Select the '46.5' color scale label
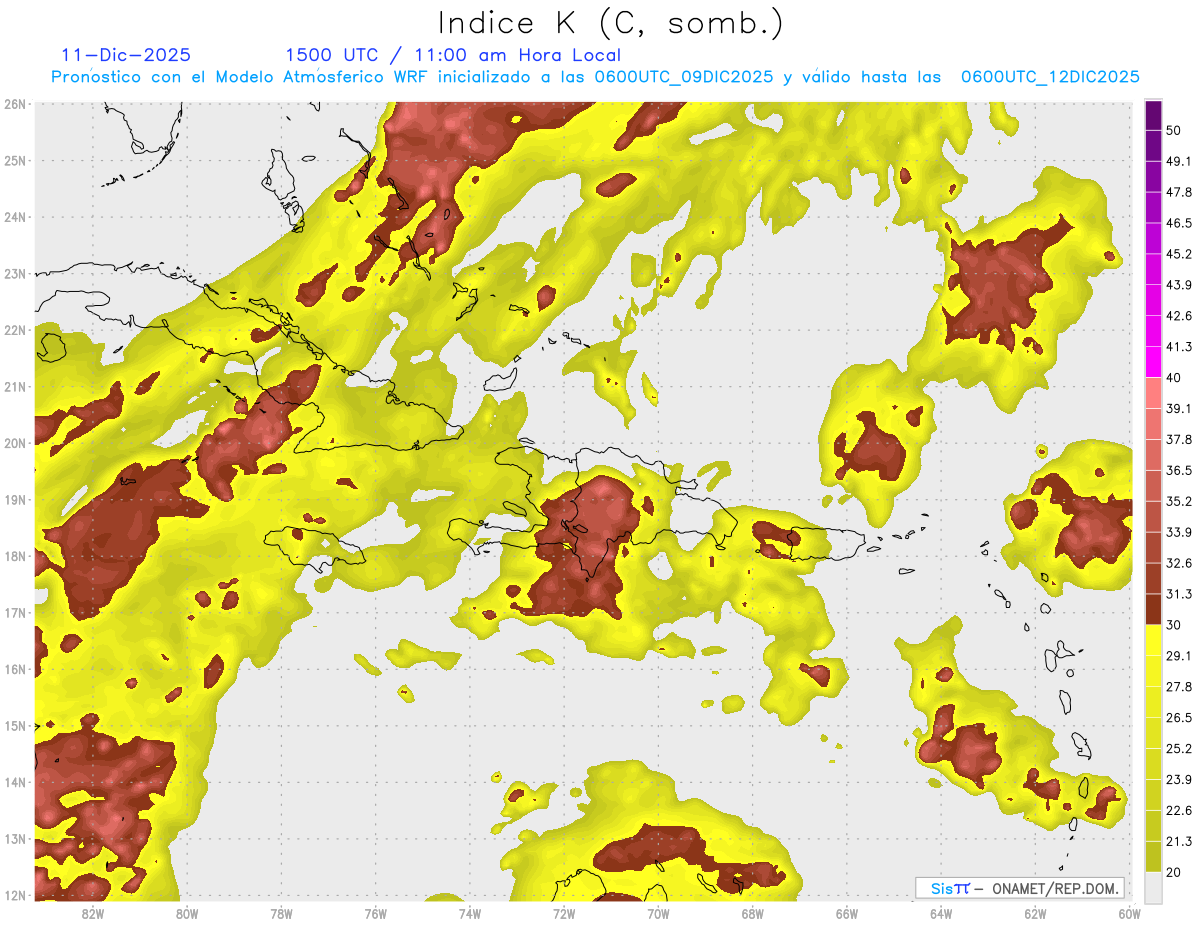The image size is (1200, 927). coord(1179,223)
